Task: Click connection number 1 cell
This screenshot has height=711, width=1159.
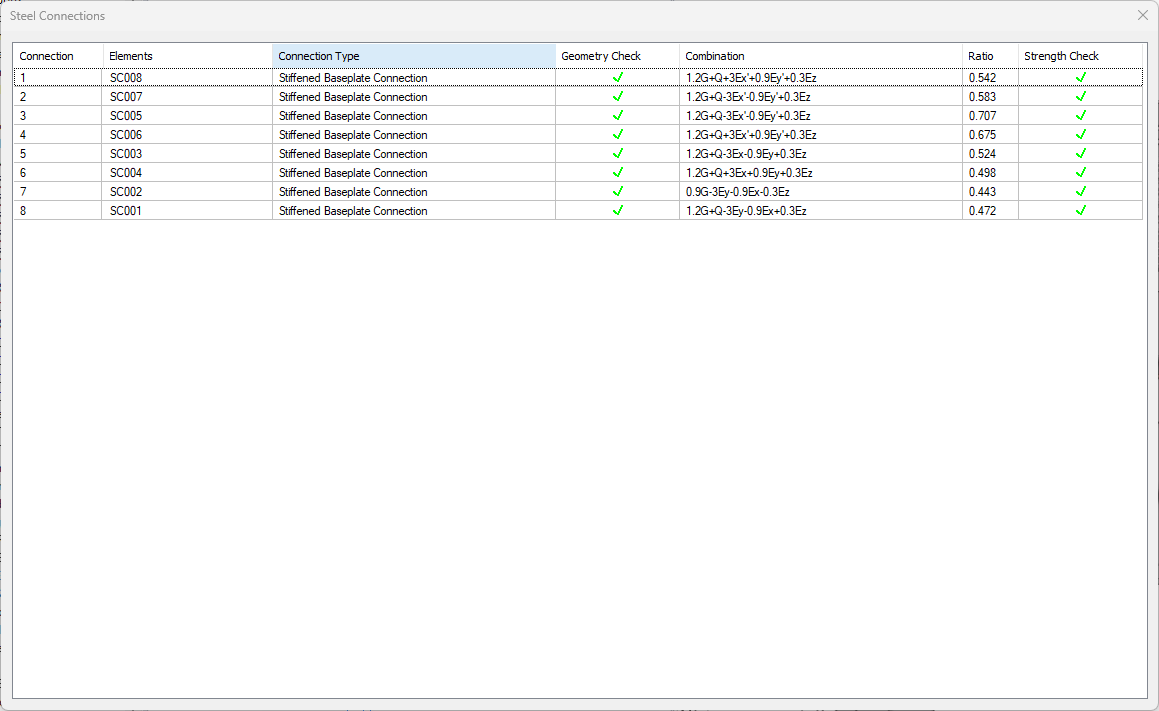Action: pos(58,78)
